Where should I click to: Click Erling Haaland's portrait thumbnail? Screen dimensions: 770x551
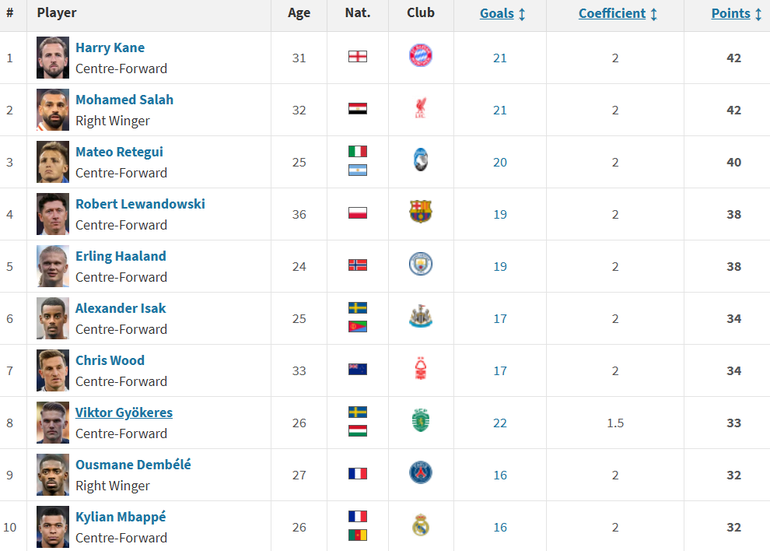pos(53,266)
